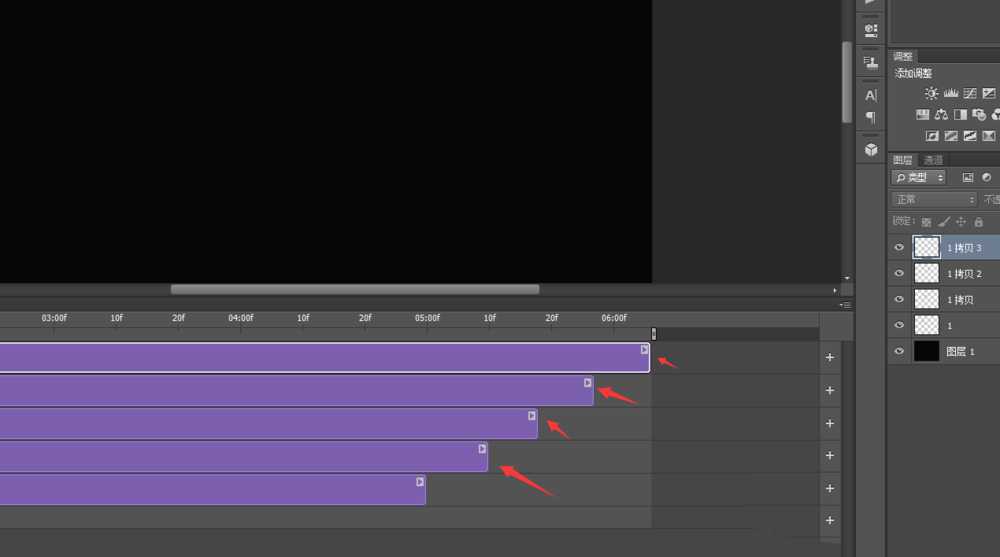Viewport: 1000px width, 557px height.
Task: Click the lock all padlock icon
Action: pyautogui.click(x=978, y=222)
